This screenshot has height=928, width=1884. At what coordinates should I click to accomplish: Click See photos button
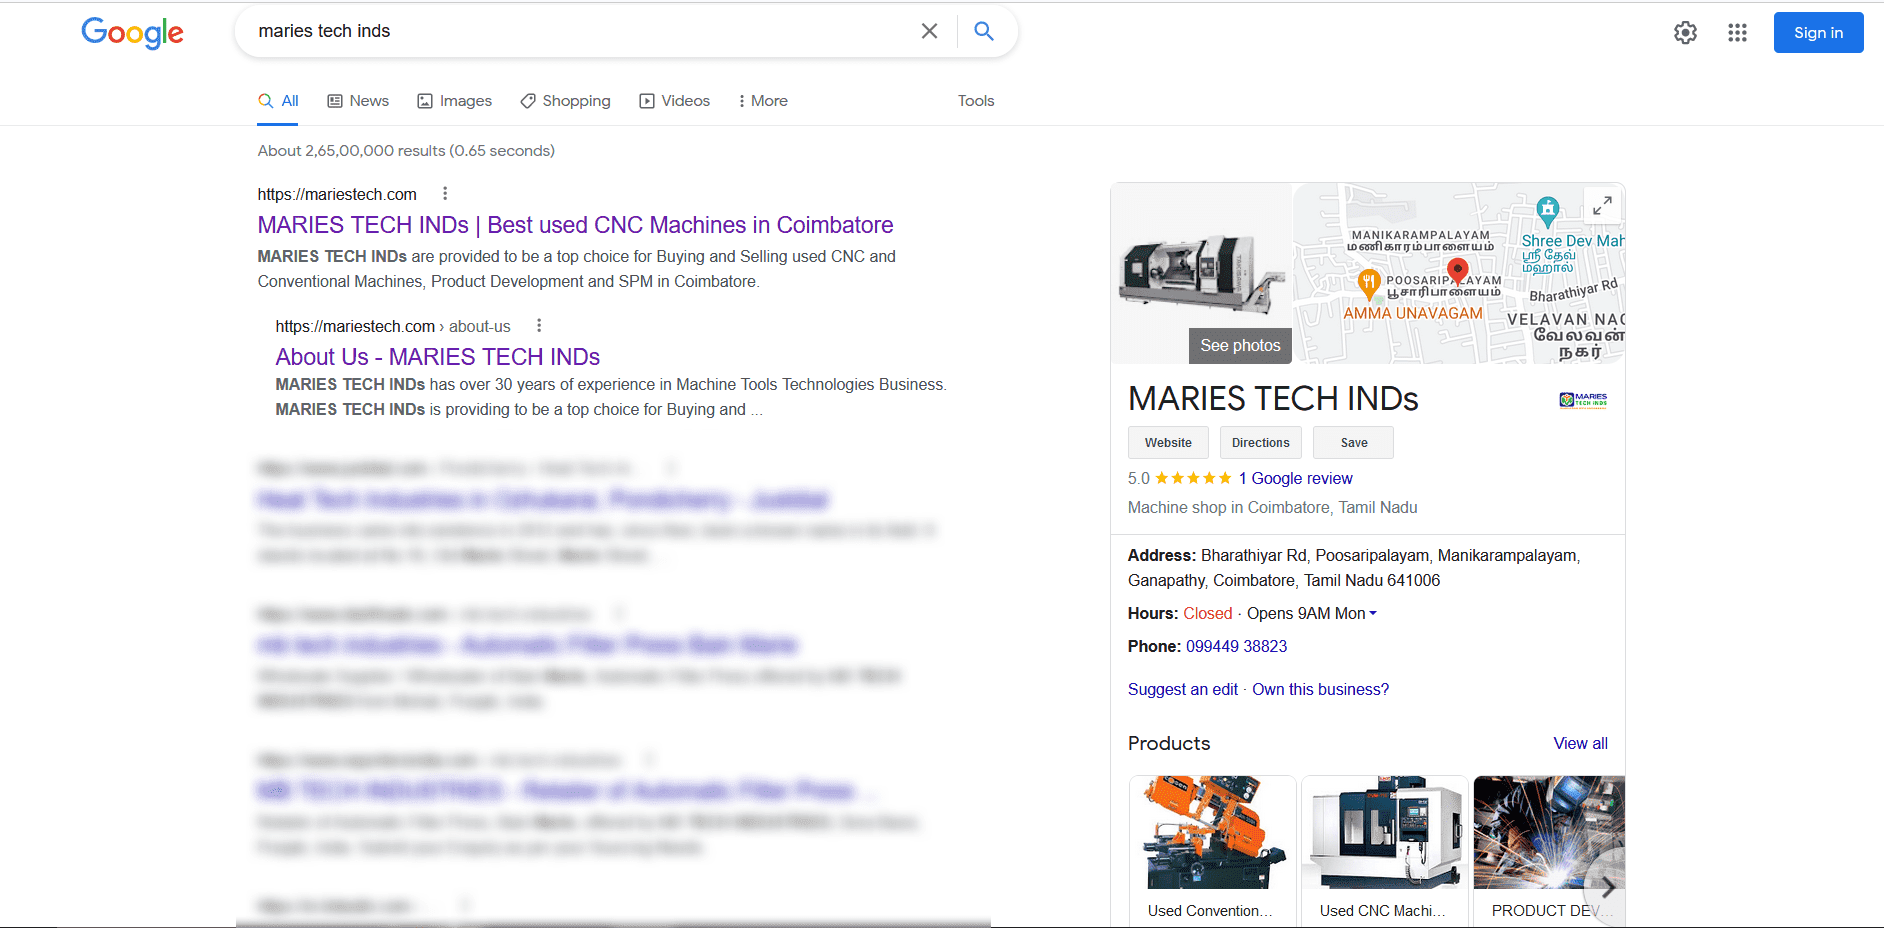(x=1240, y=345)
